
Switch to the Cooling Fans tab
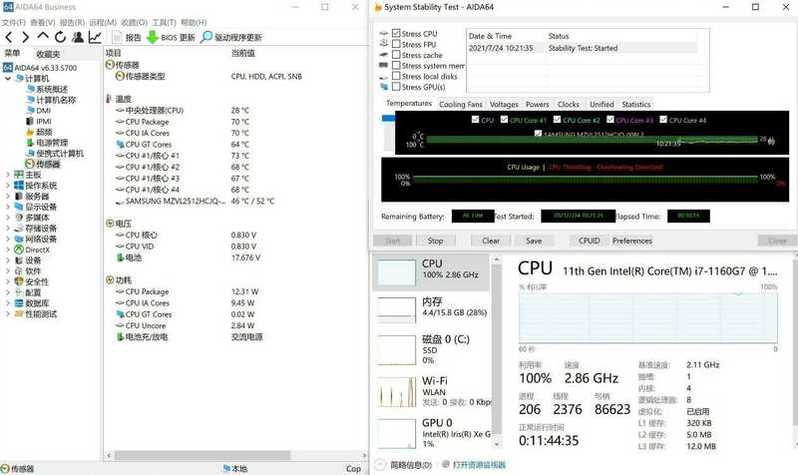[461, 104]
